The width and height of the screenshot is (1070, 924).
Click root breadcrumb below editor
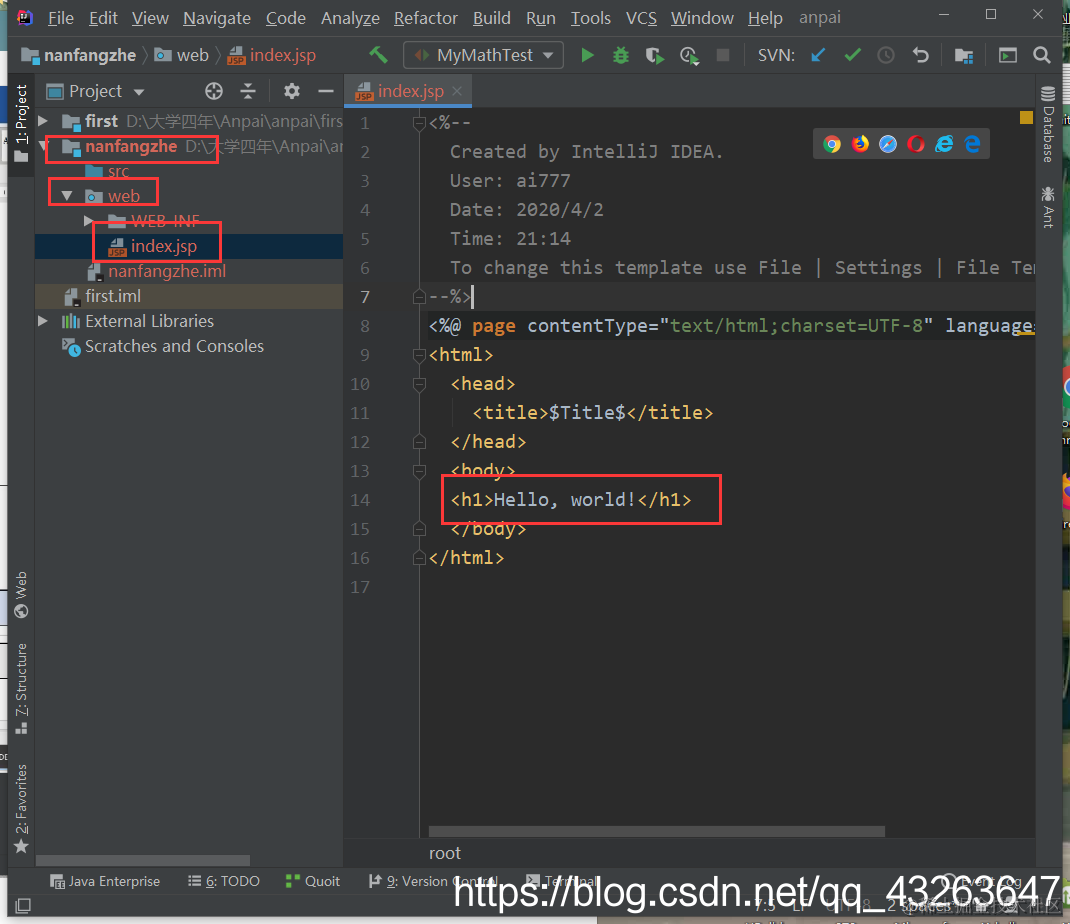tap(445, 853)
